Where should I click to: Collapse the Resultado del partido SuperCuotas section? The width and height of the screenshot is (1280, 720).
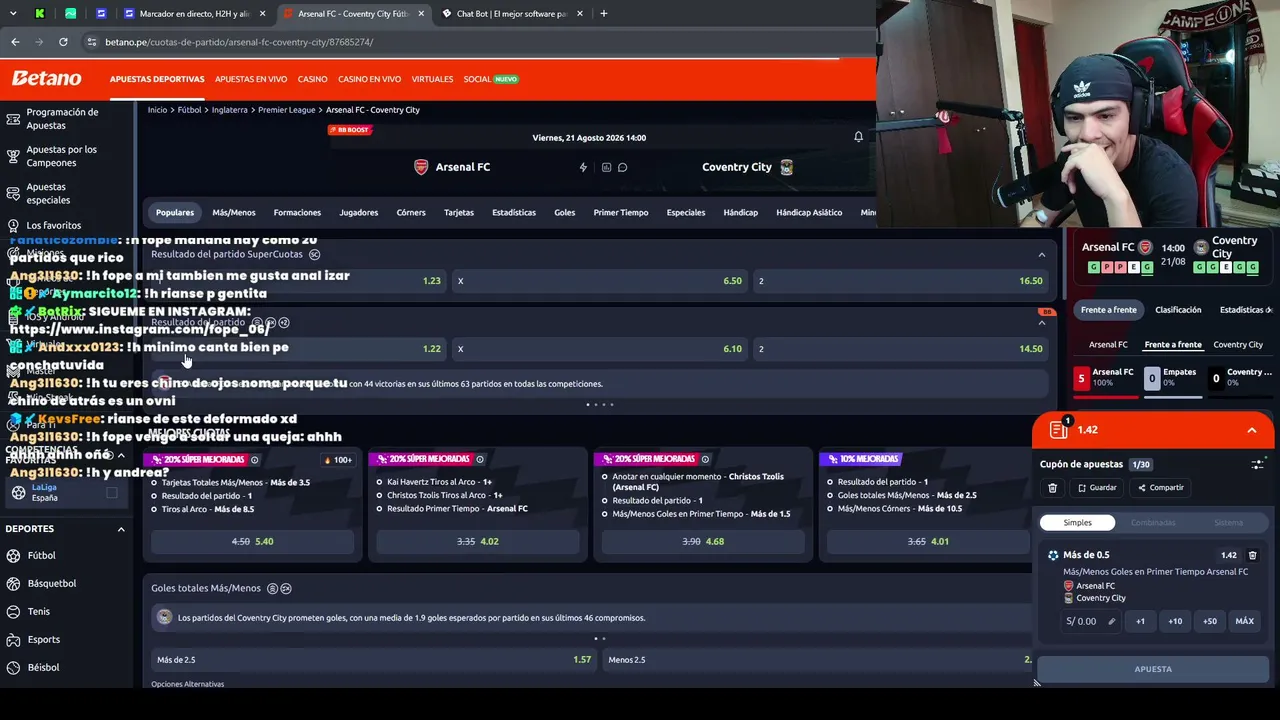point(1041,255)
